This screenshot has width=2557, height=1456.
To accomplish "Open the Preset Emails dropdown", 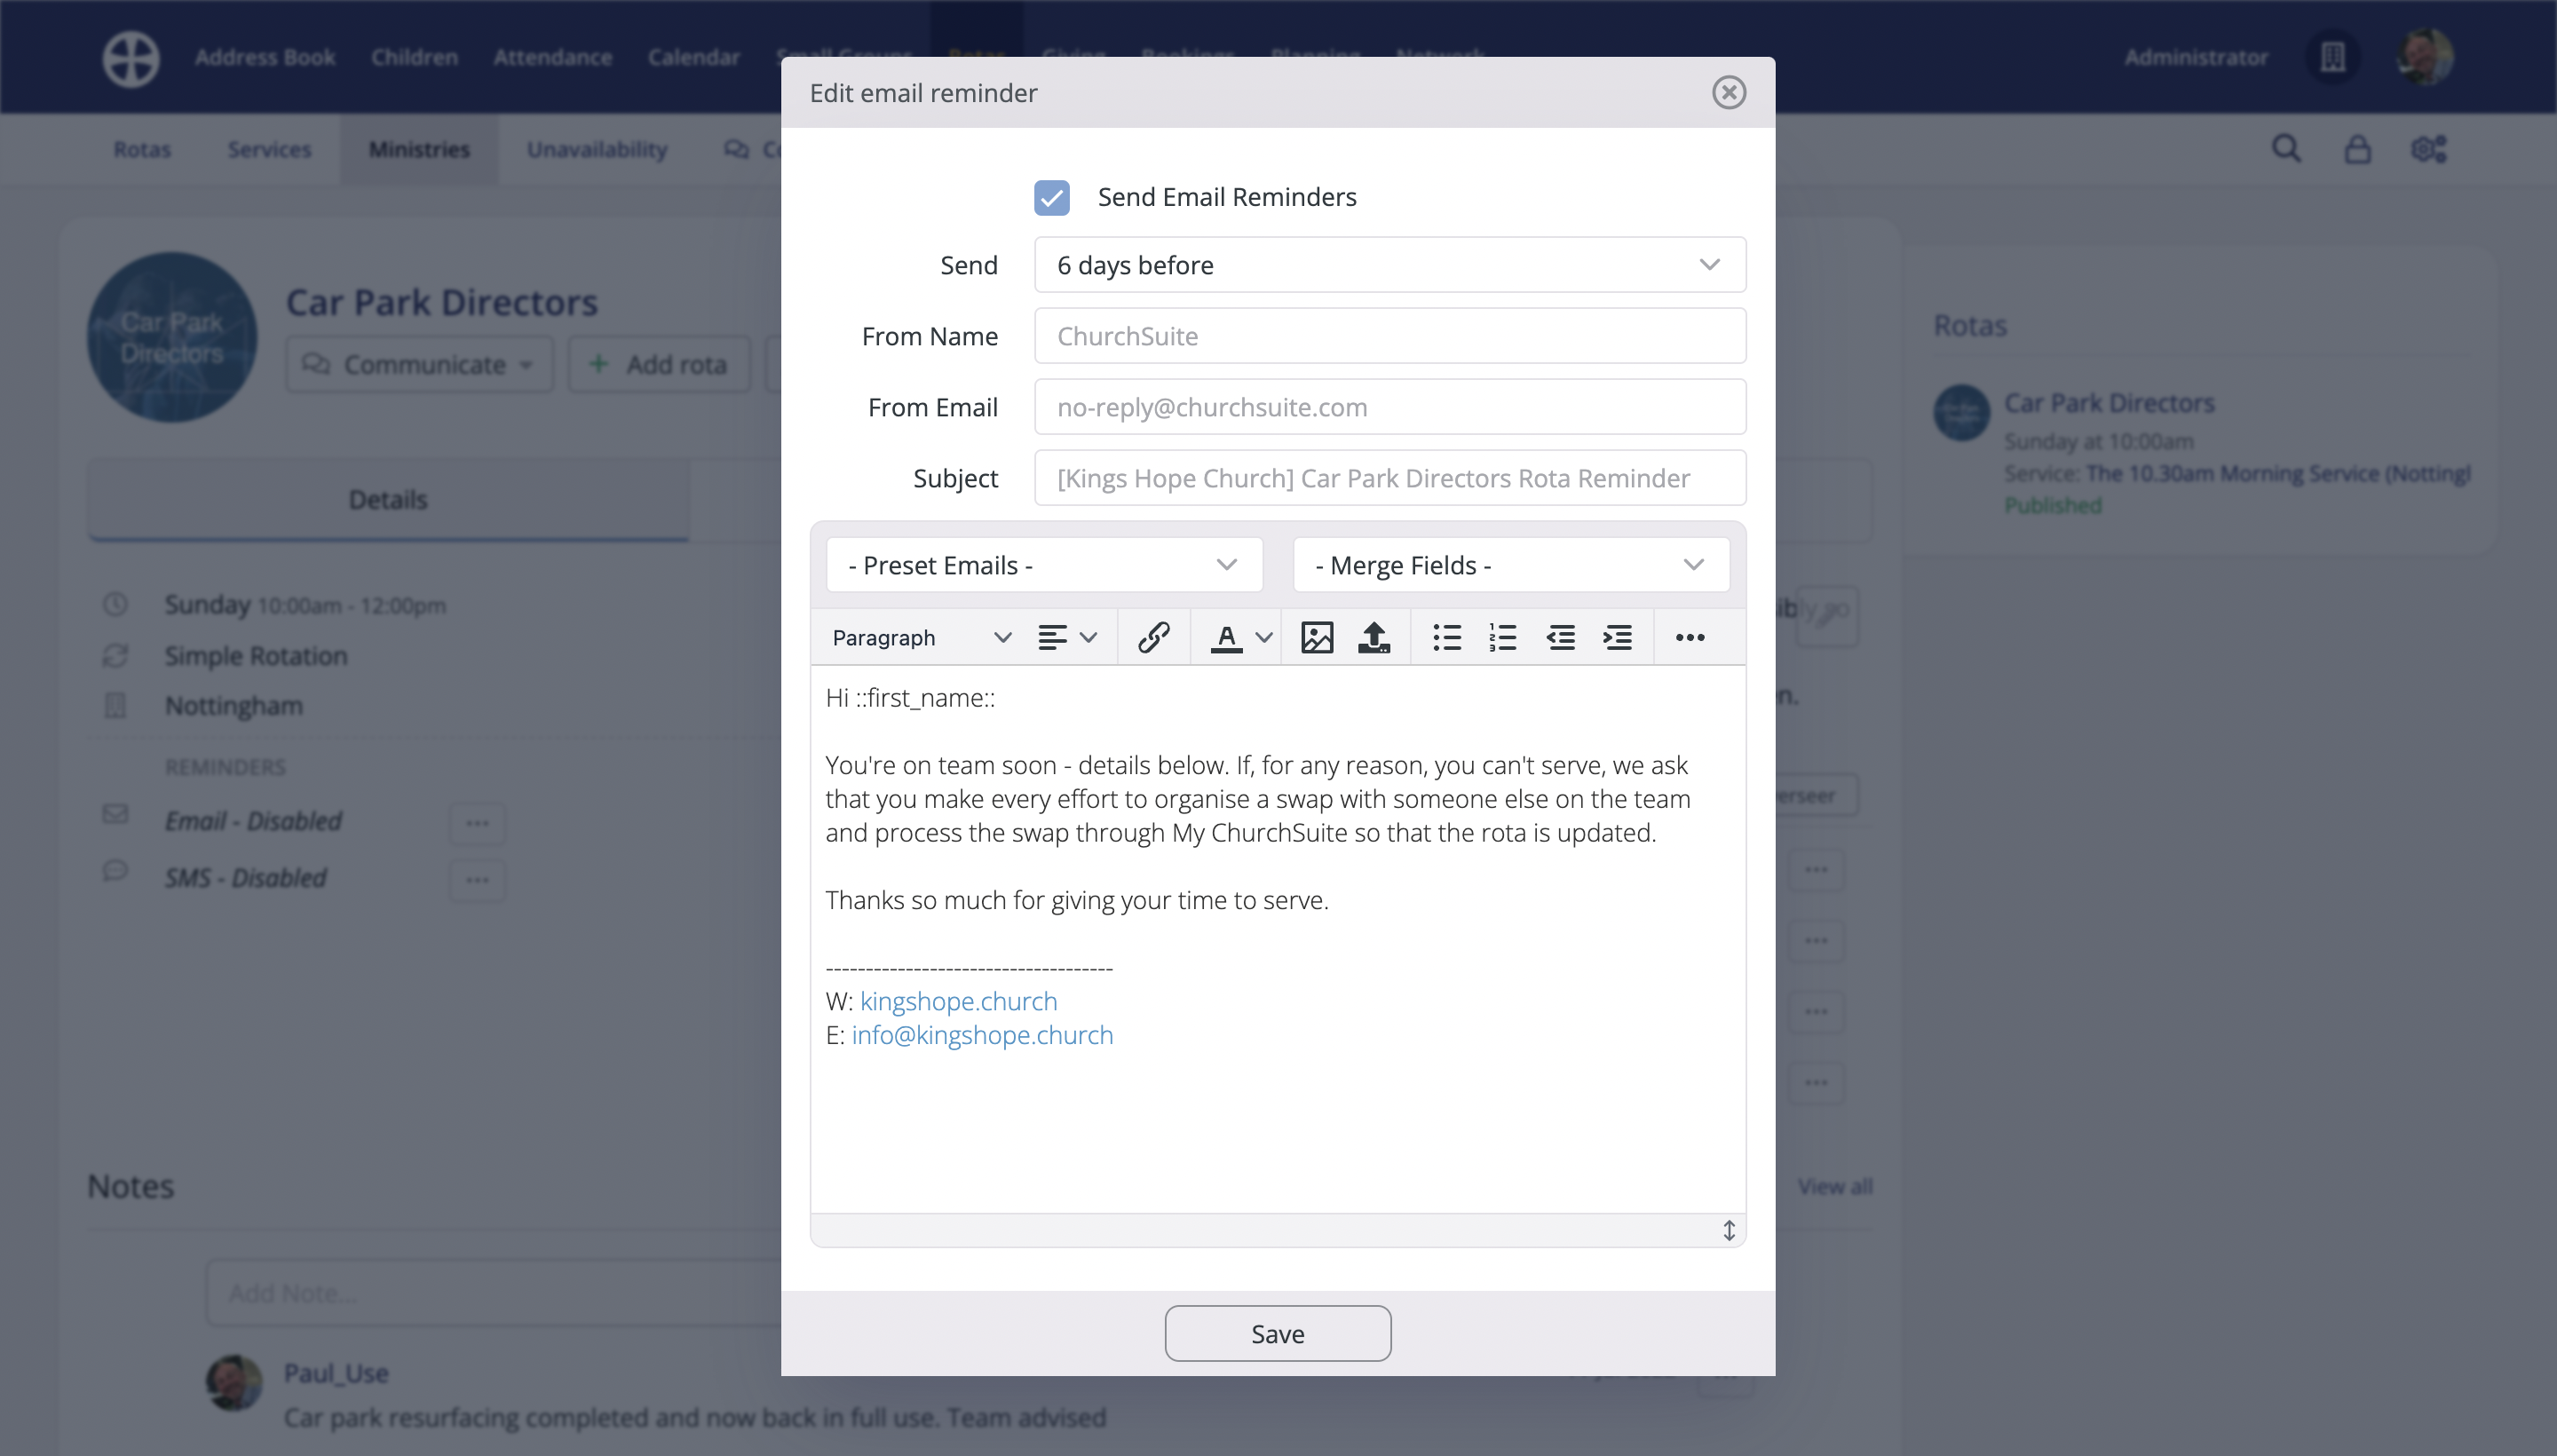I will click(x=1043, y=564).
